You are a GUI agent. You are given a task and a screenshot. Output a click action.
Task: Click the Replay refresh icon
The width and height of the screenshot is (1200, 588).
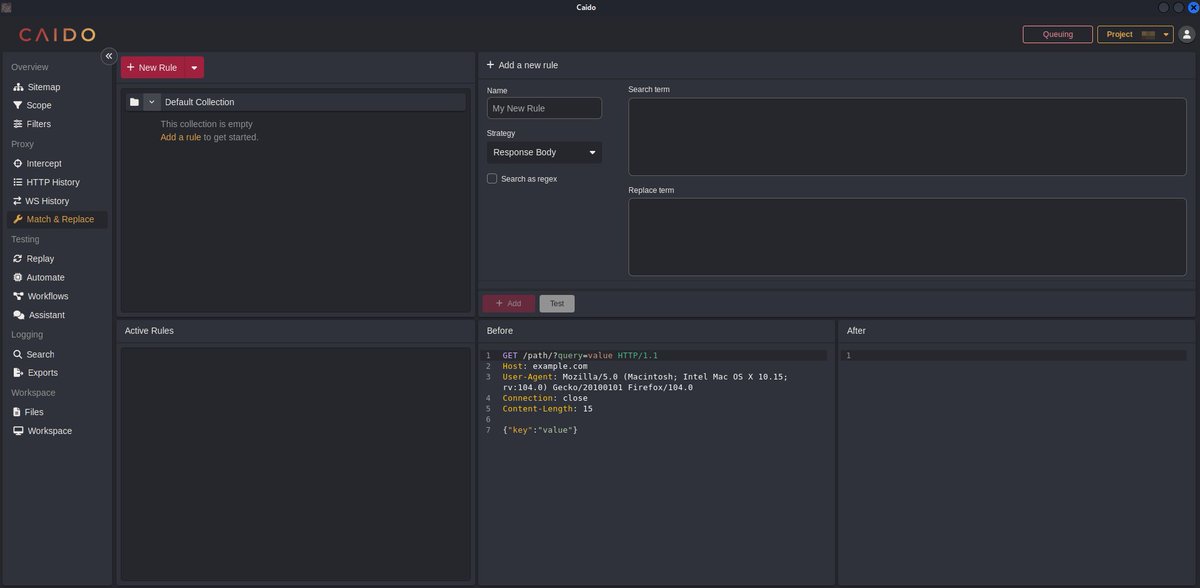point(18,259)
